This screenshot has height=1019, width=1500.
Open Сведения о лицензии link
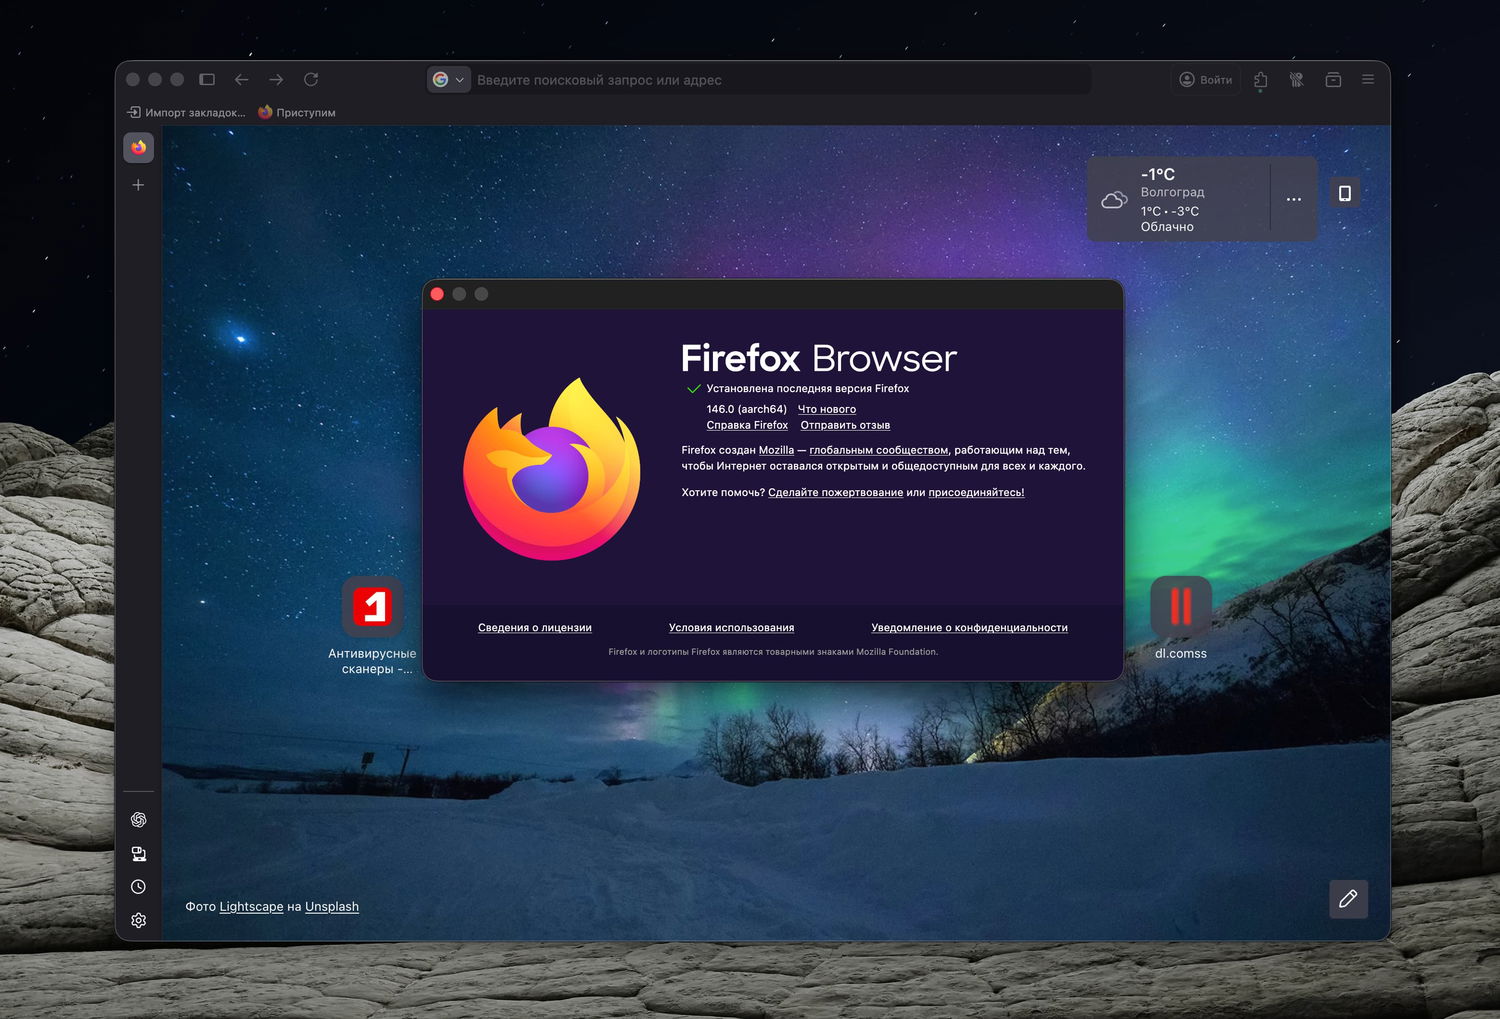[535, 628]
